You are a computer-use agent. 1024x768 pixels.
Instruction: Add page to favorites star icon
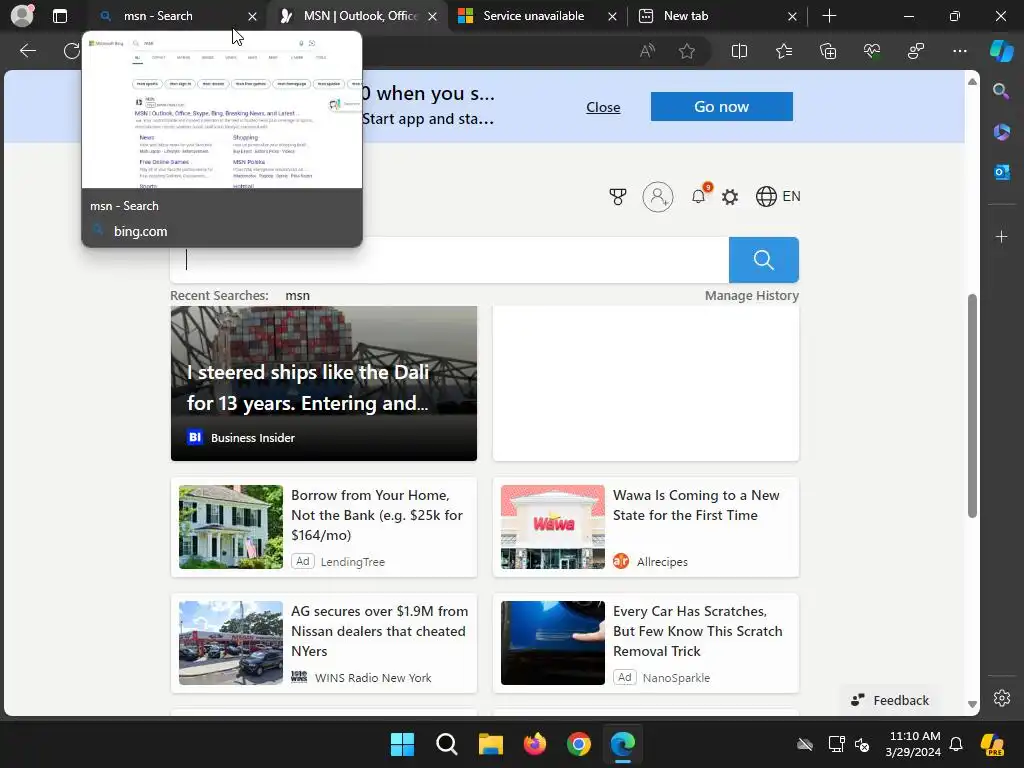686,51
